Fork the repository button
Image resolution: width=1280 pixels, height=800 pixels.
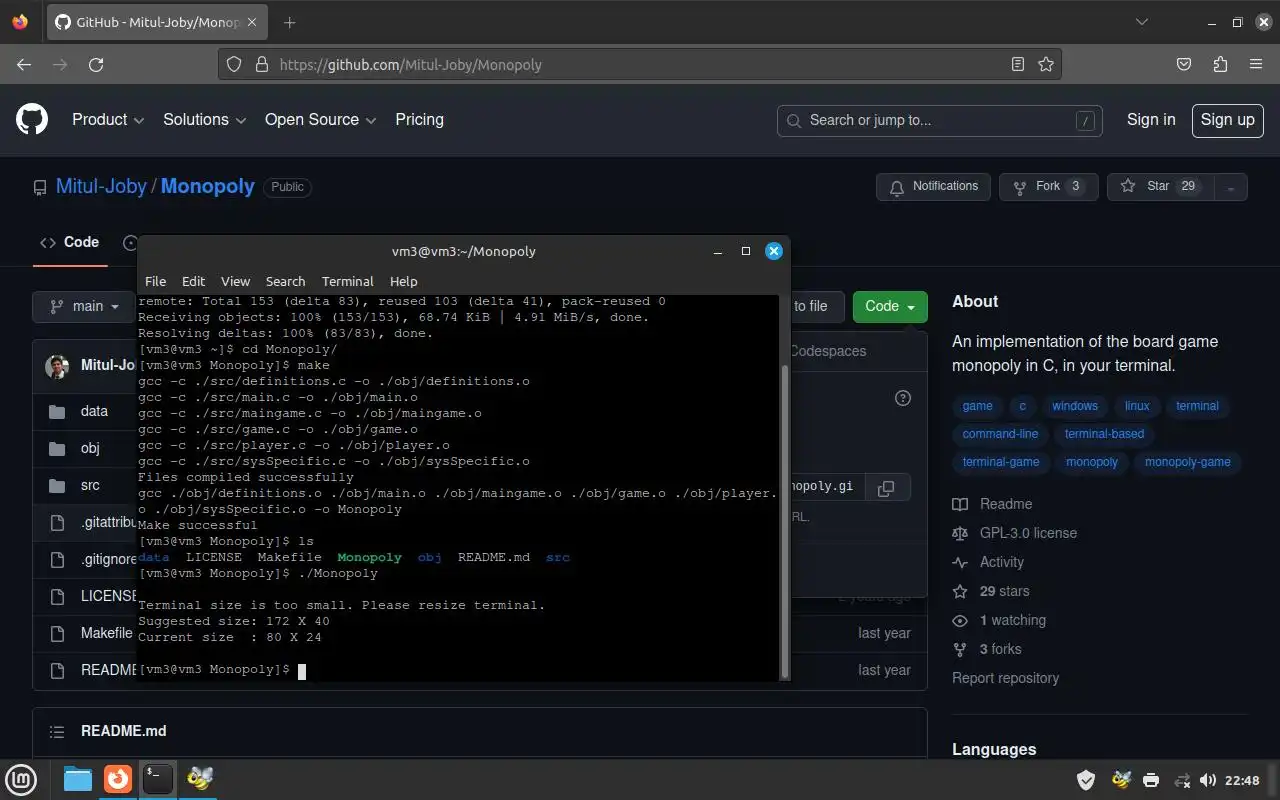click(x=1048, y=187)
